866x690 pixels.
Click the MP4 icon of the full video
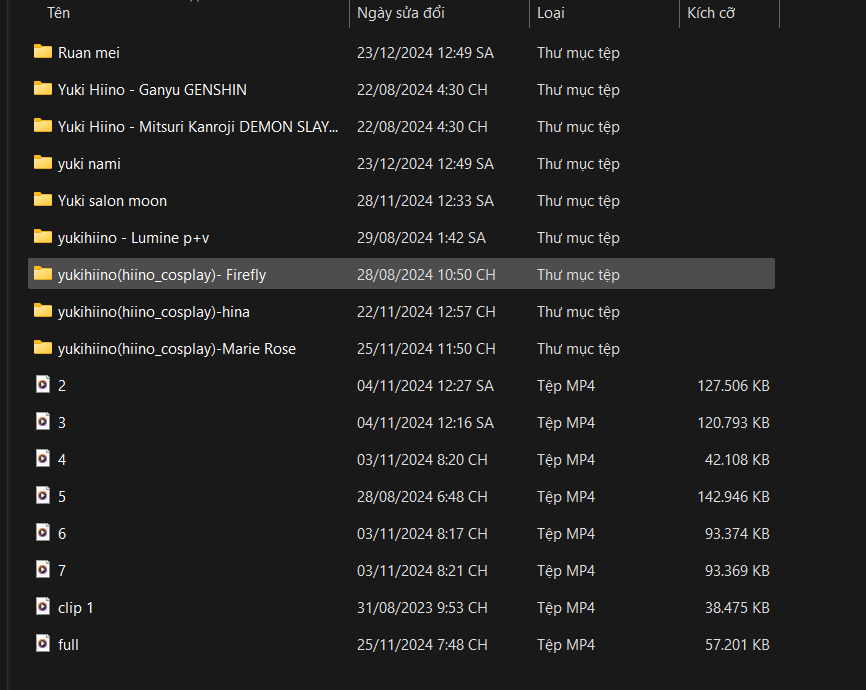tap(42, 644)
